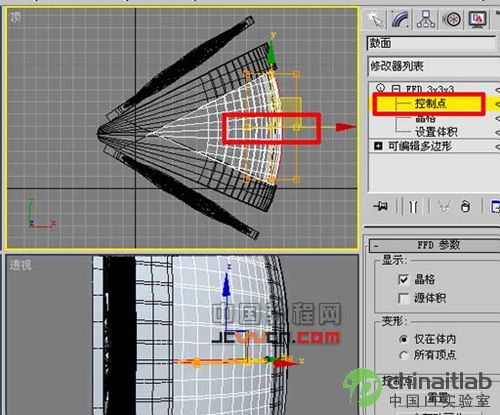Screen dimensions: 500x415
Task: Click the Make Unique icon
Action: tap(444, 207)
